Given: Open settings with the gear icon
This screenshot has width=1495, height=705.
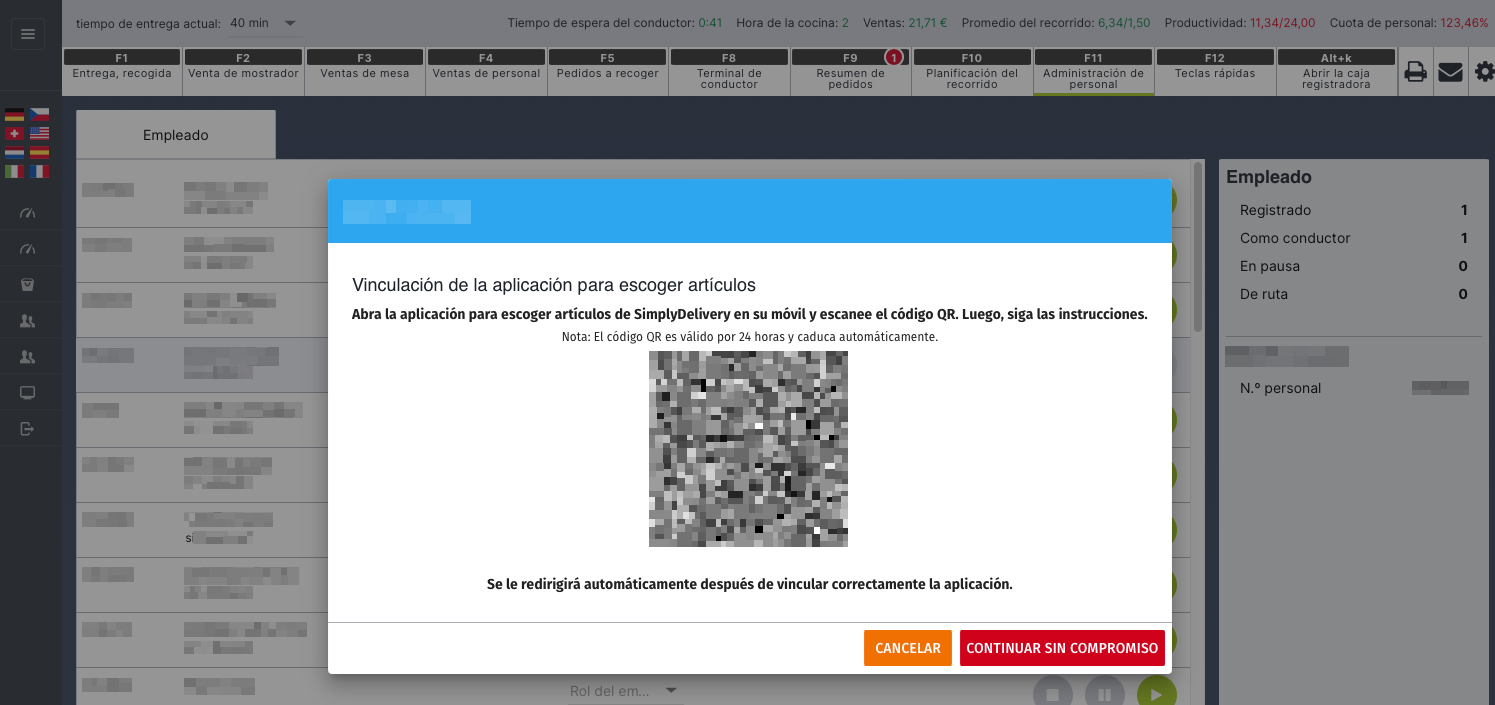Looking at the screenshot, I should [x=1483, y=72].
